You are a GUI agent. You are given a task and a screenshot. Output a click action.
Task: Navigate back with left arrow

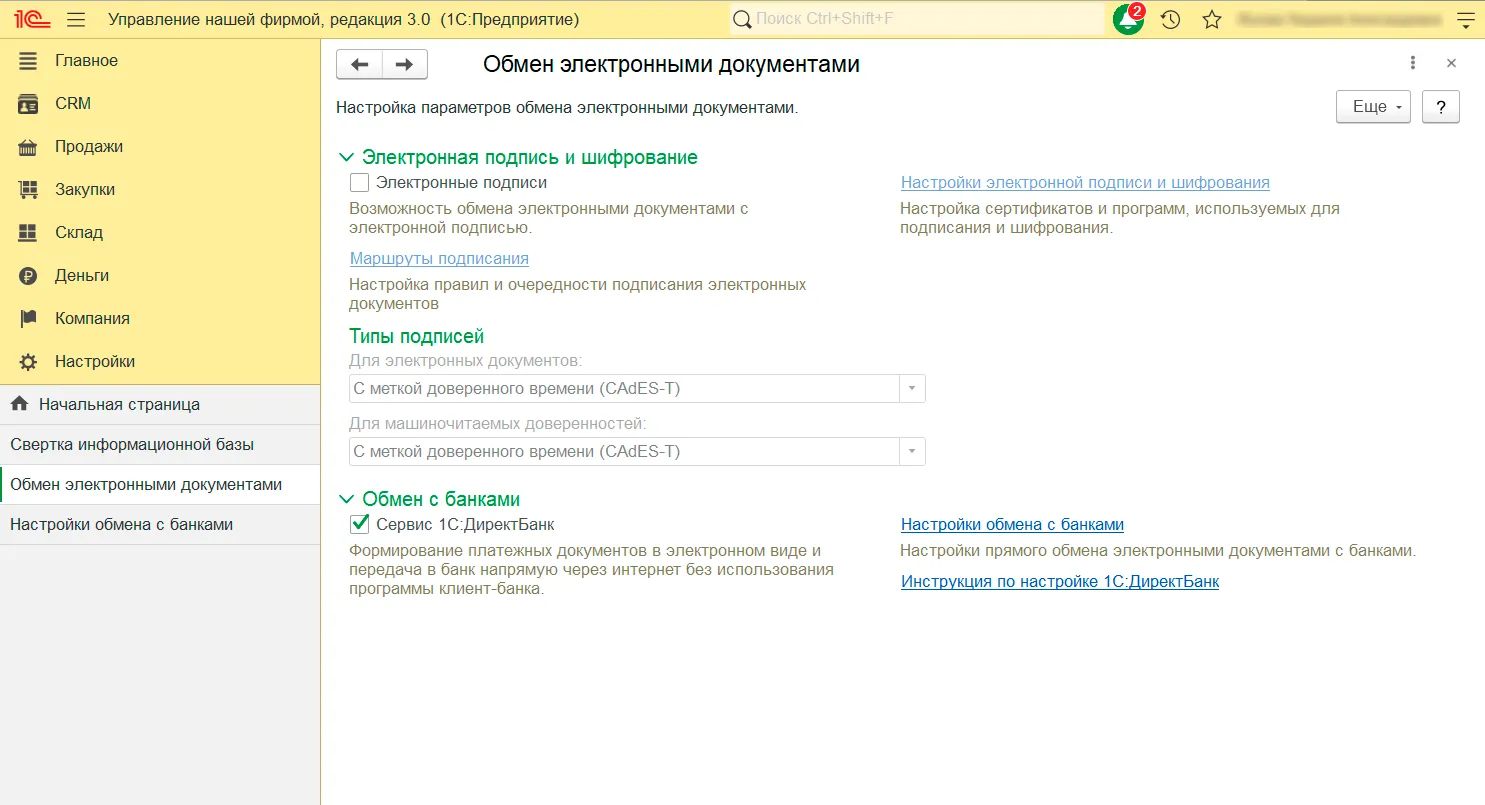point(360,64)
